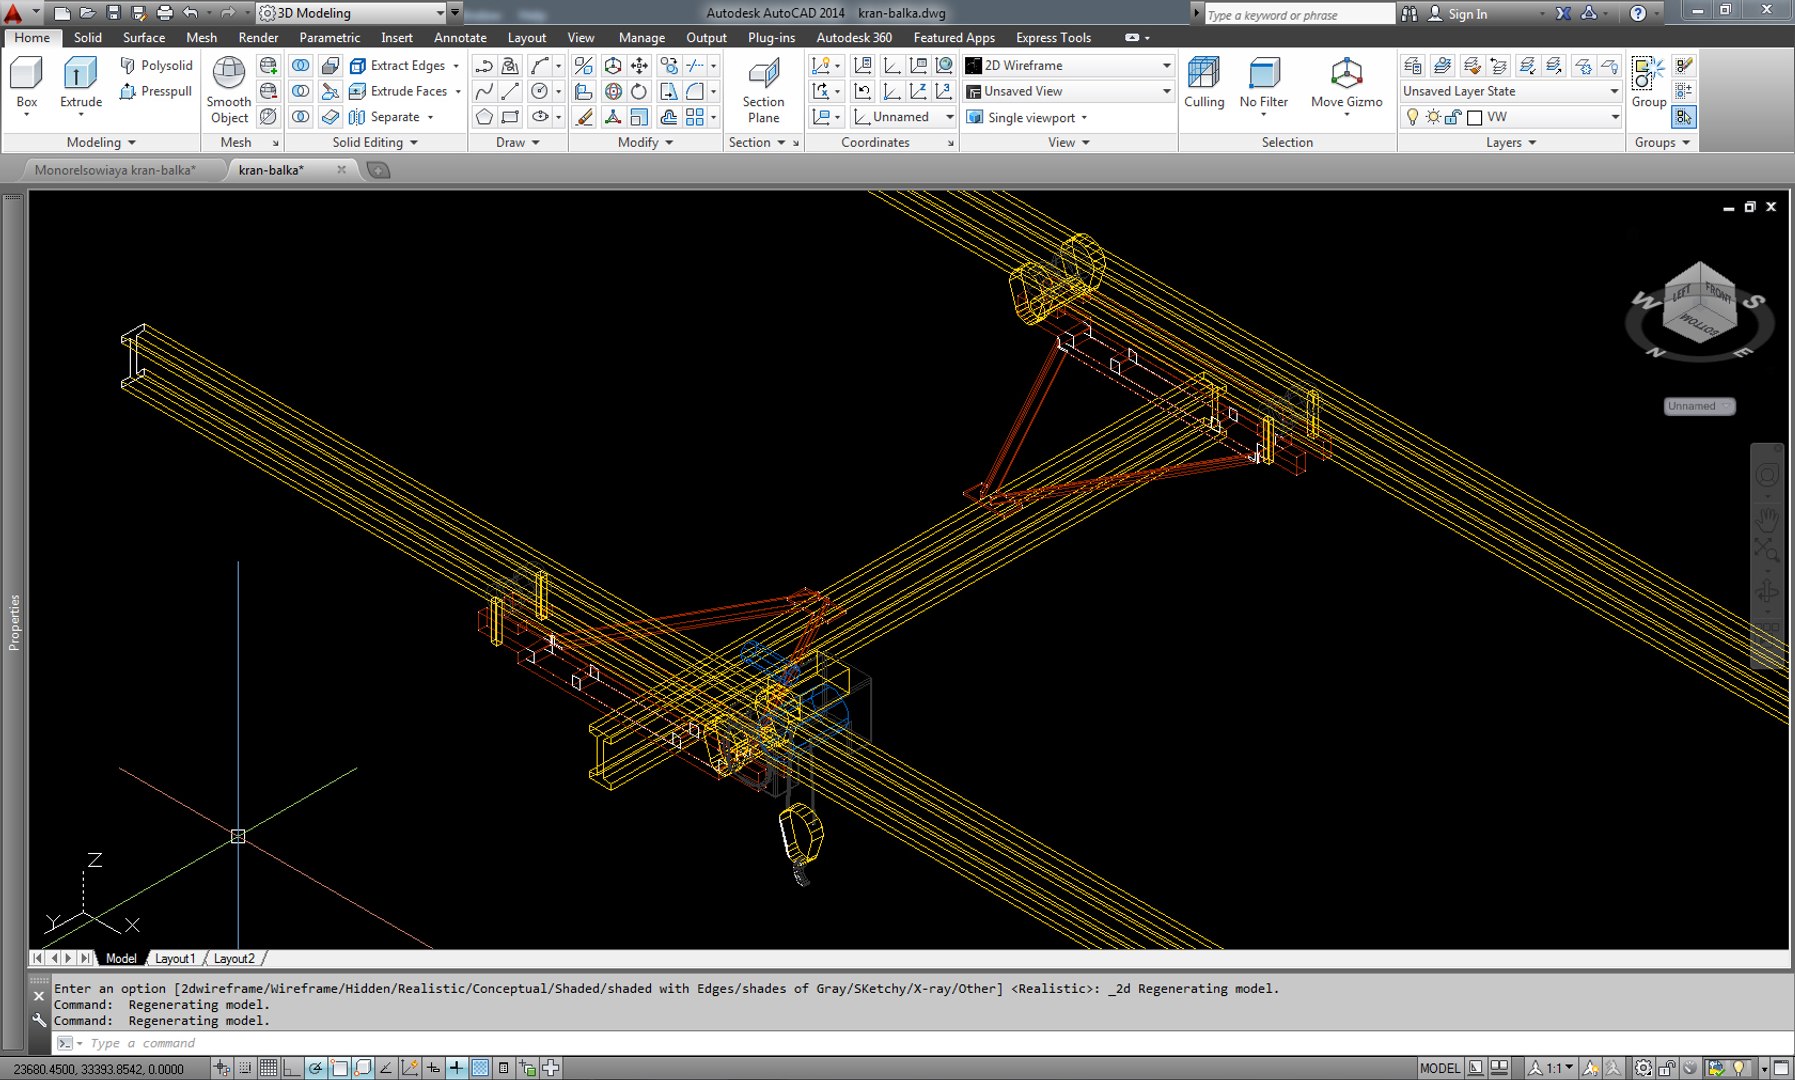Expand the Unsaved Layer State dropdown
This screenshot has height=1080, width=1795.
click(x=1510, y=91)
